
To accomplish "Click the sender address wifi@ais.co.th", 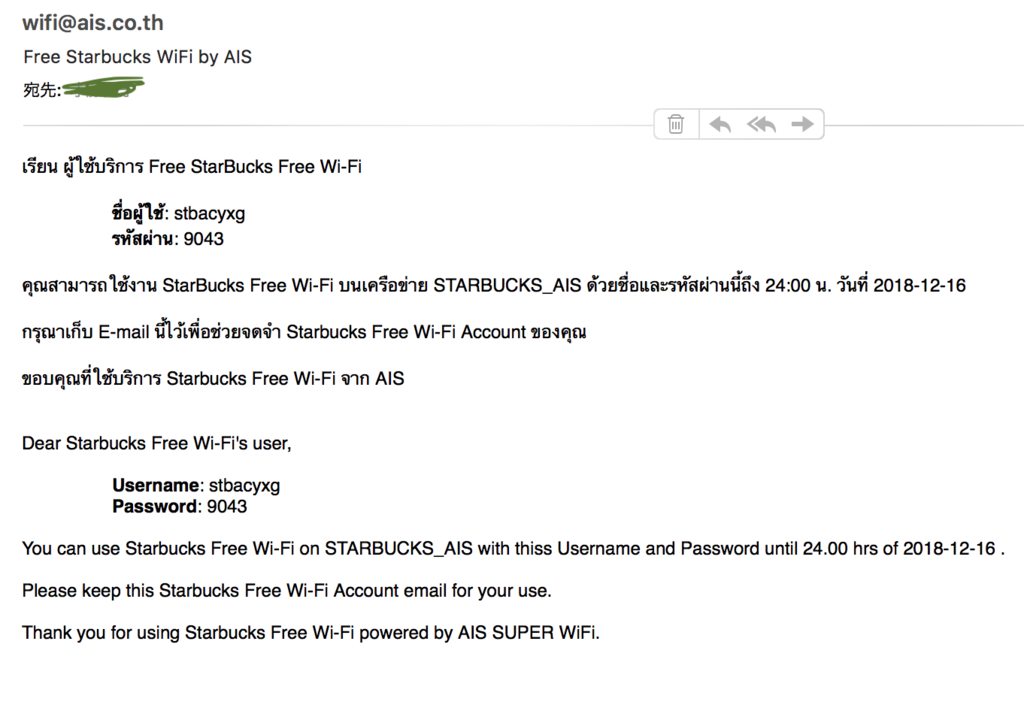I will coord(93,23).
